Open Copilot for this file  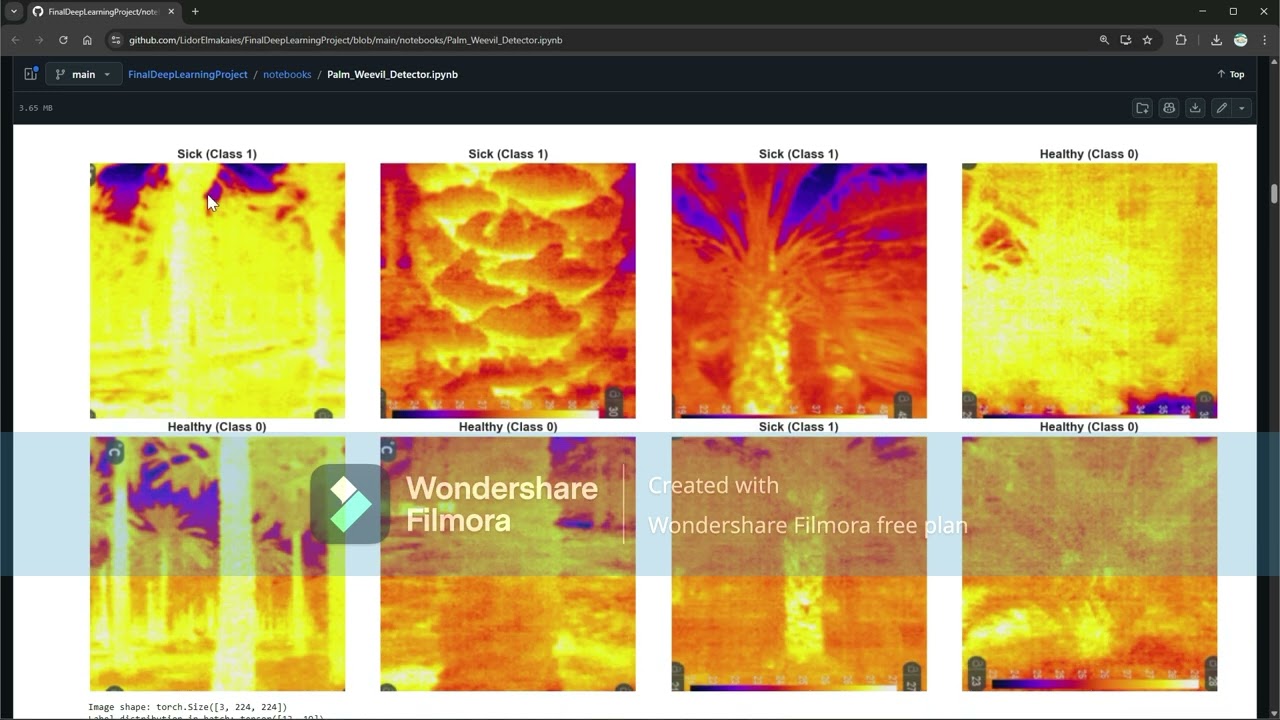tap(1169, 108)
